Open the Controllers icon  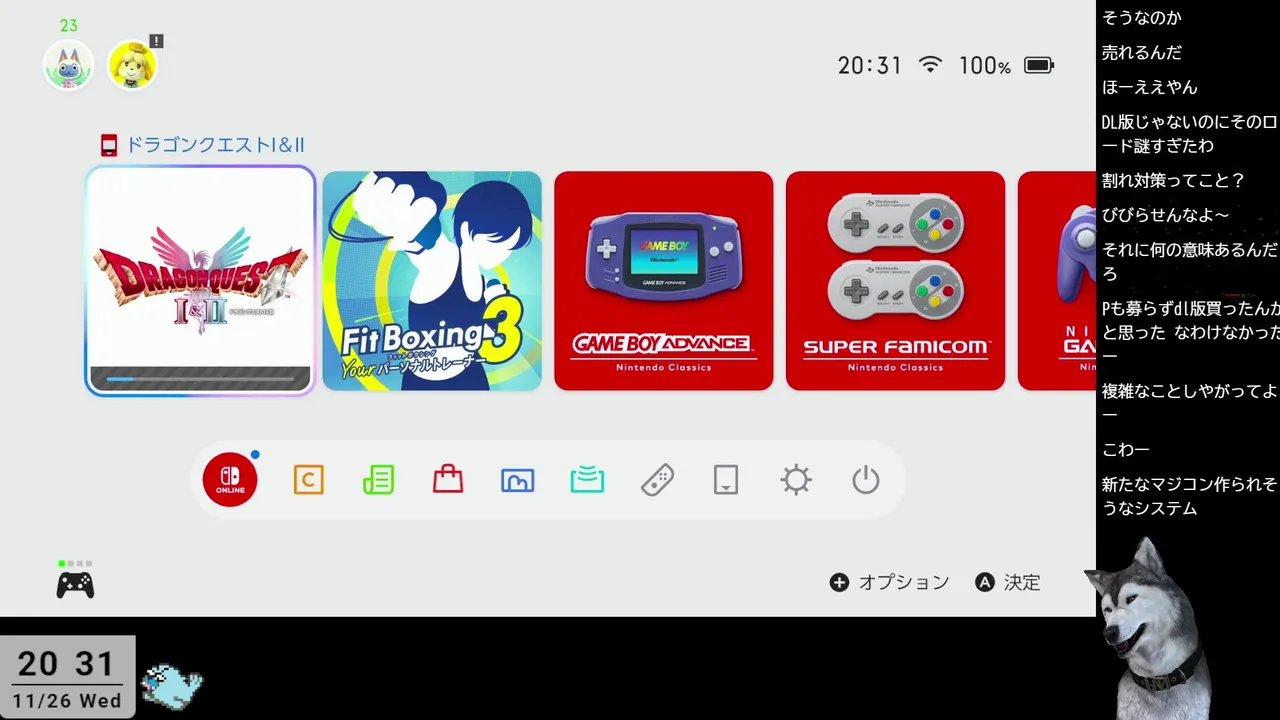(x=657, y=480)
